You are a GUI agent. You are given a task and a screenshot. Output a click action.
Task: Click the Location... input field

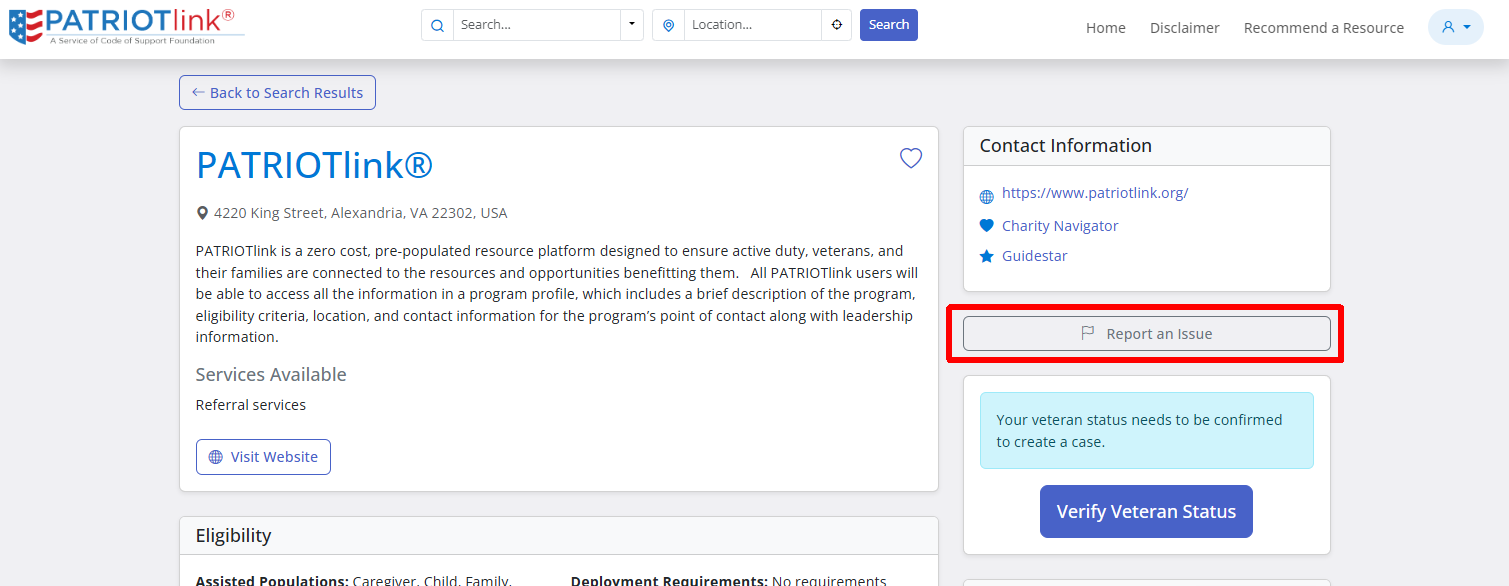coord(753,25)
